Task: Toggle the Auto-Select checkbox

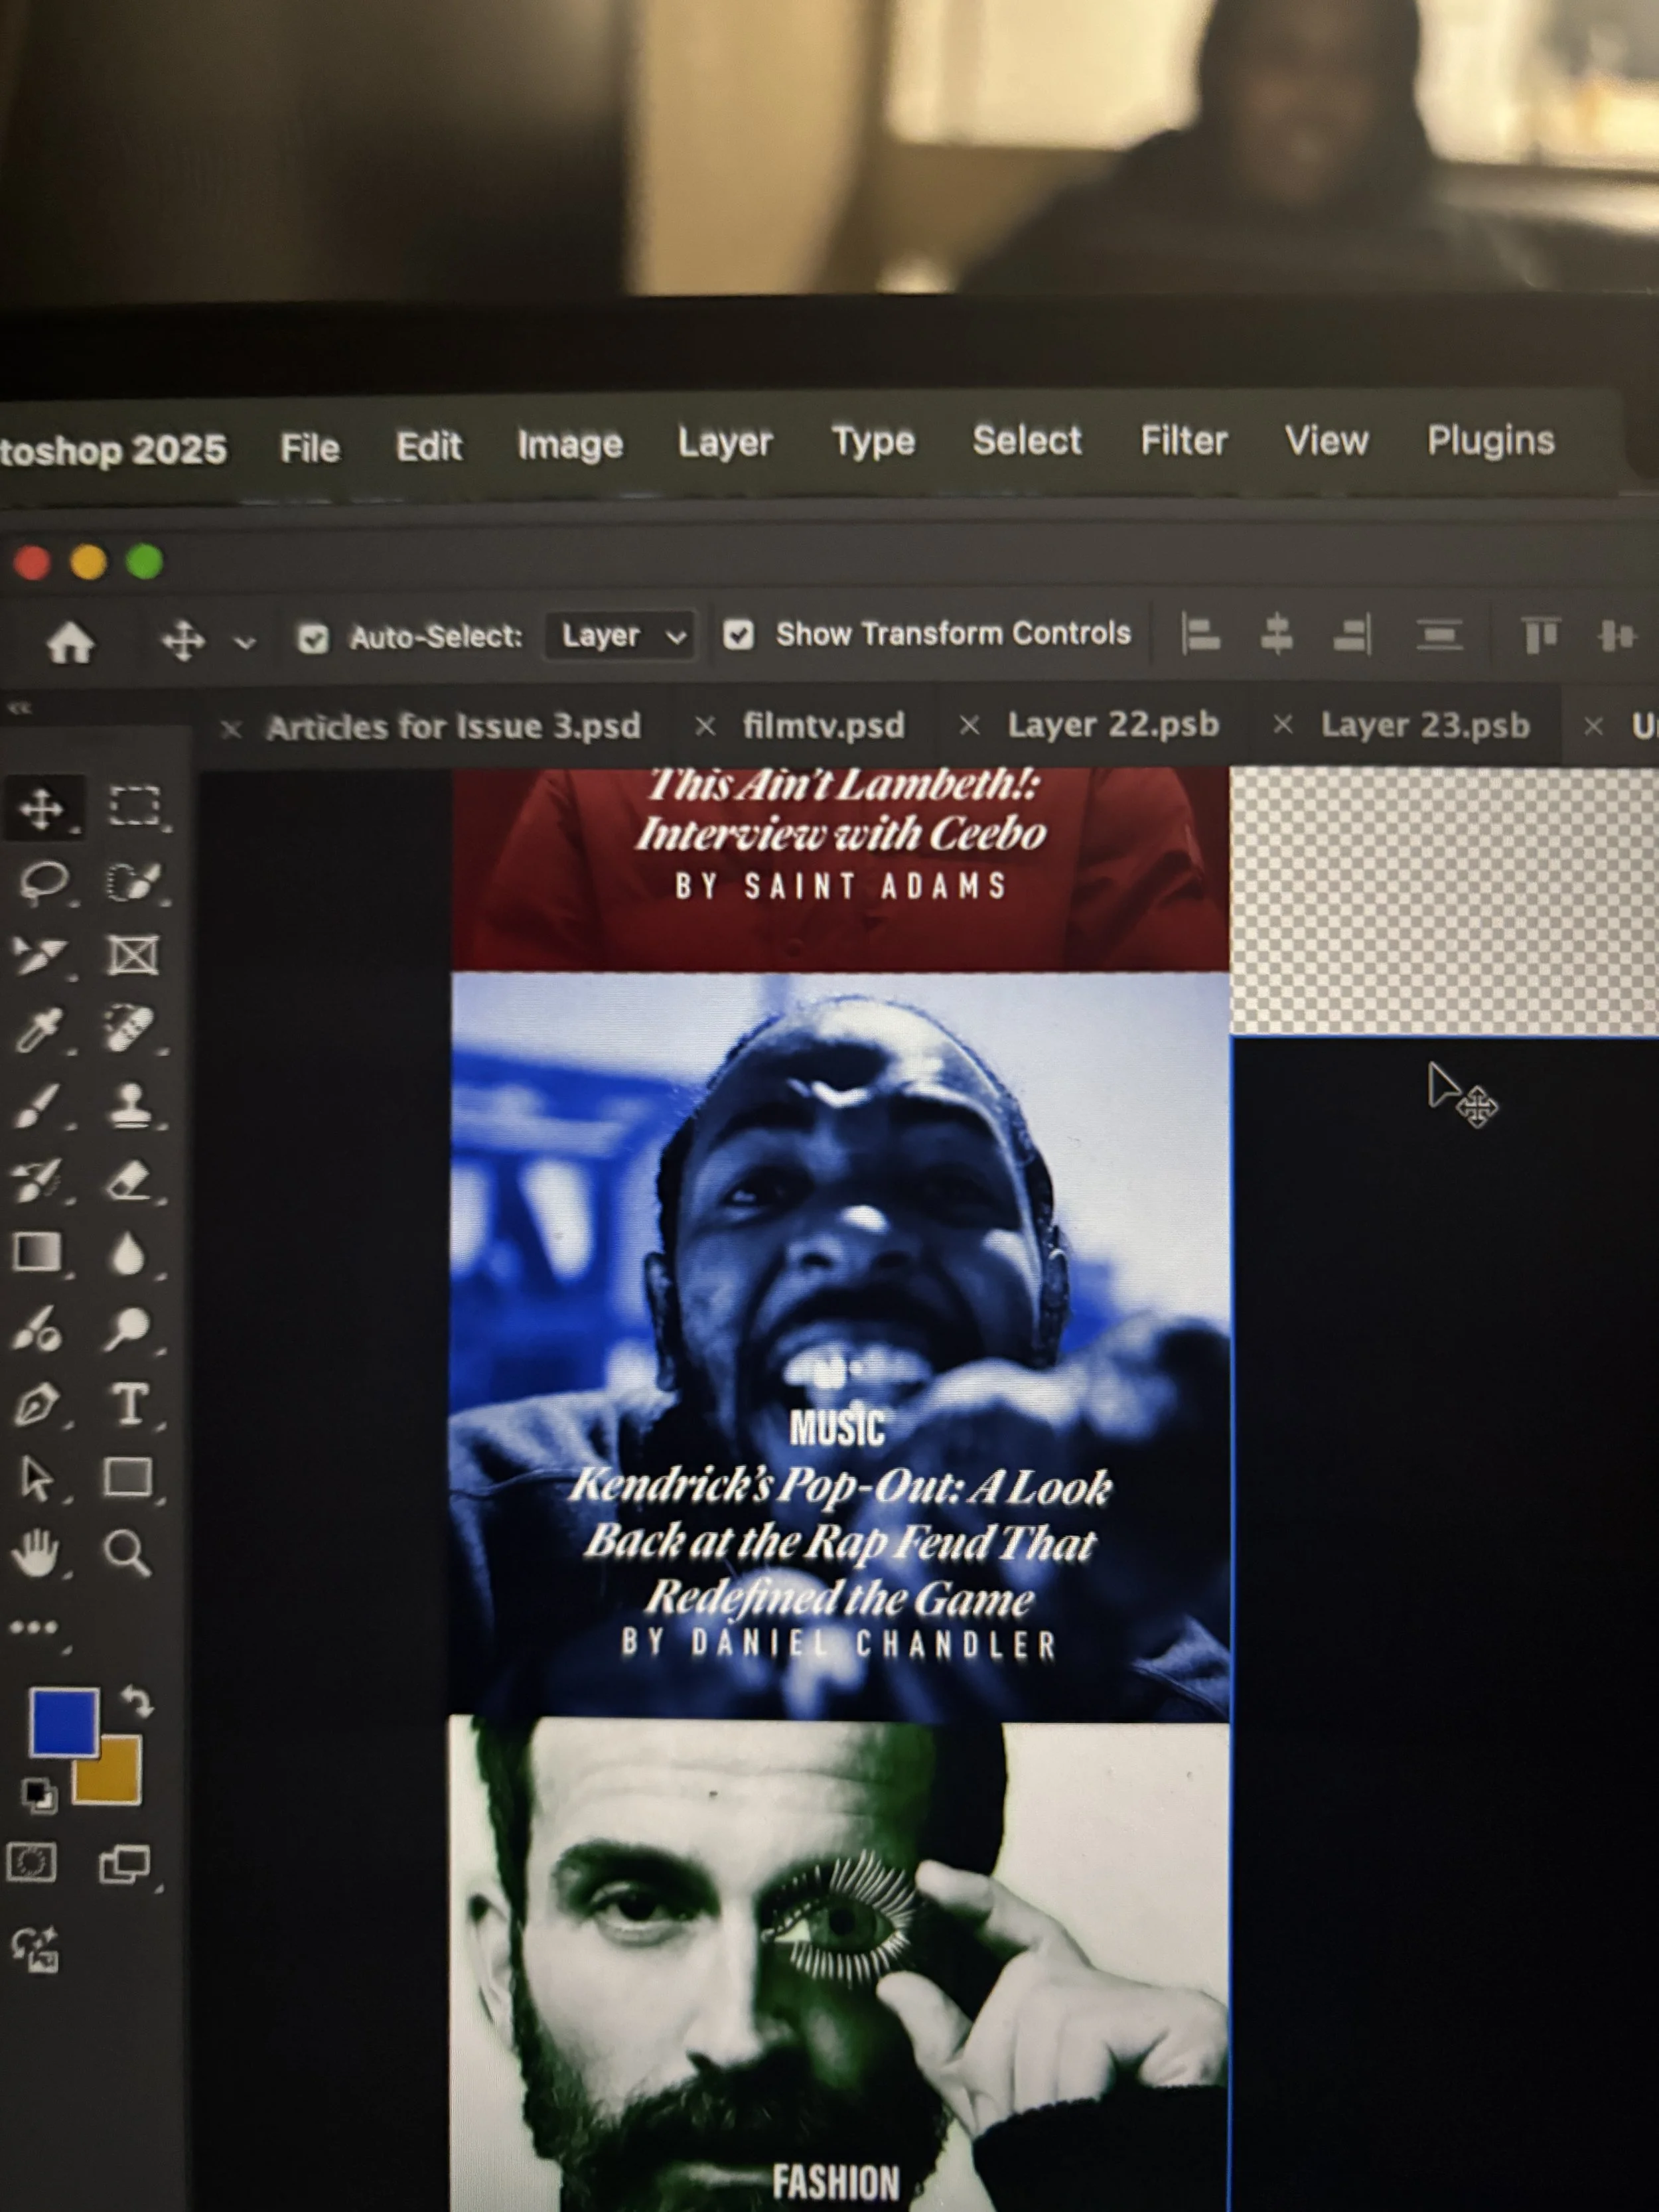Action: point(313,638)
